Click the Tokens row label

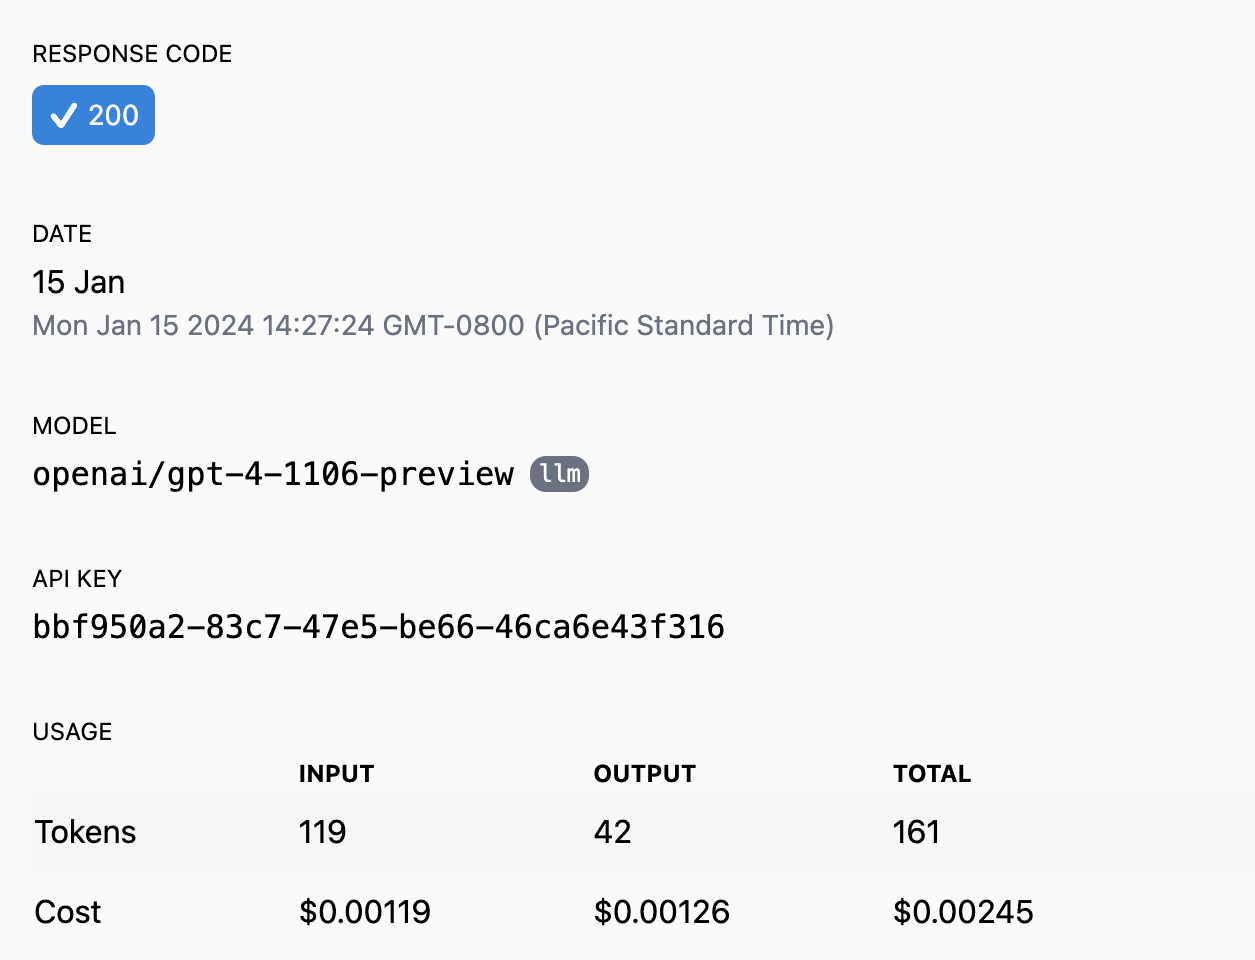[x=85, y=831]
